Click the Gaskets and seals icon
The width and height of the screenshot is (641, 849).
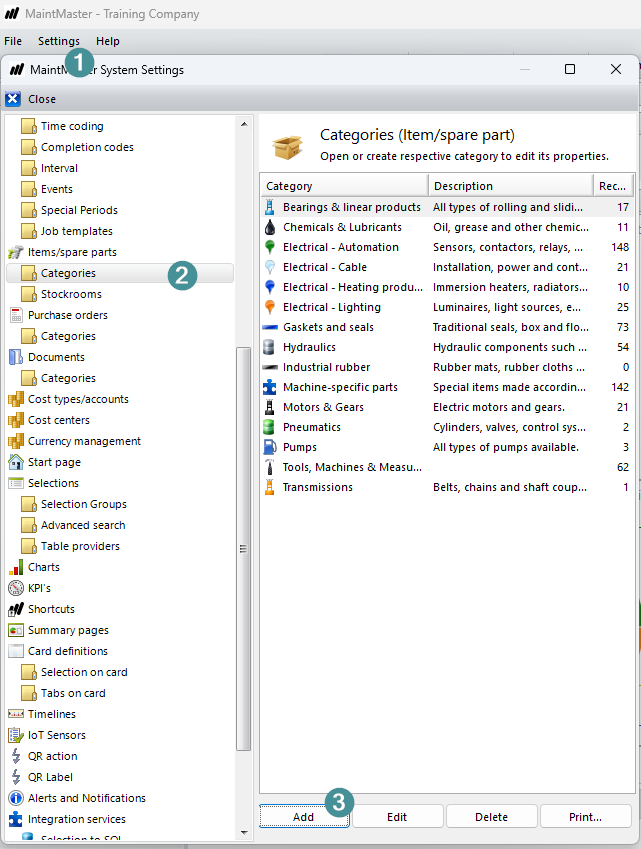coord(270,327)
